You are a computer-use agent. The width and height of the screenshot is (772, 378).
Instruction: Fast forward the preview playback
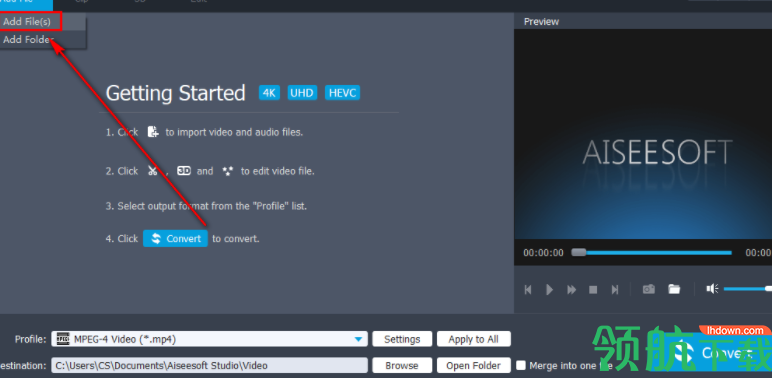(x=572, y=289)
